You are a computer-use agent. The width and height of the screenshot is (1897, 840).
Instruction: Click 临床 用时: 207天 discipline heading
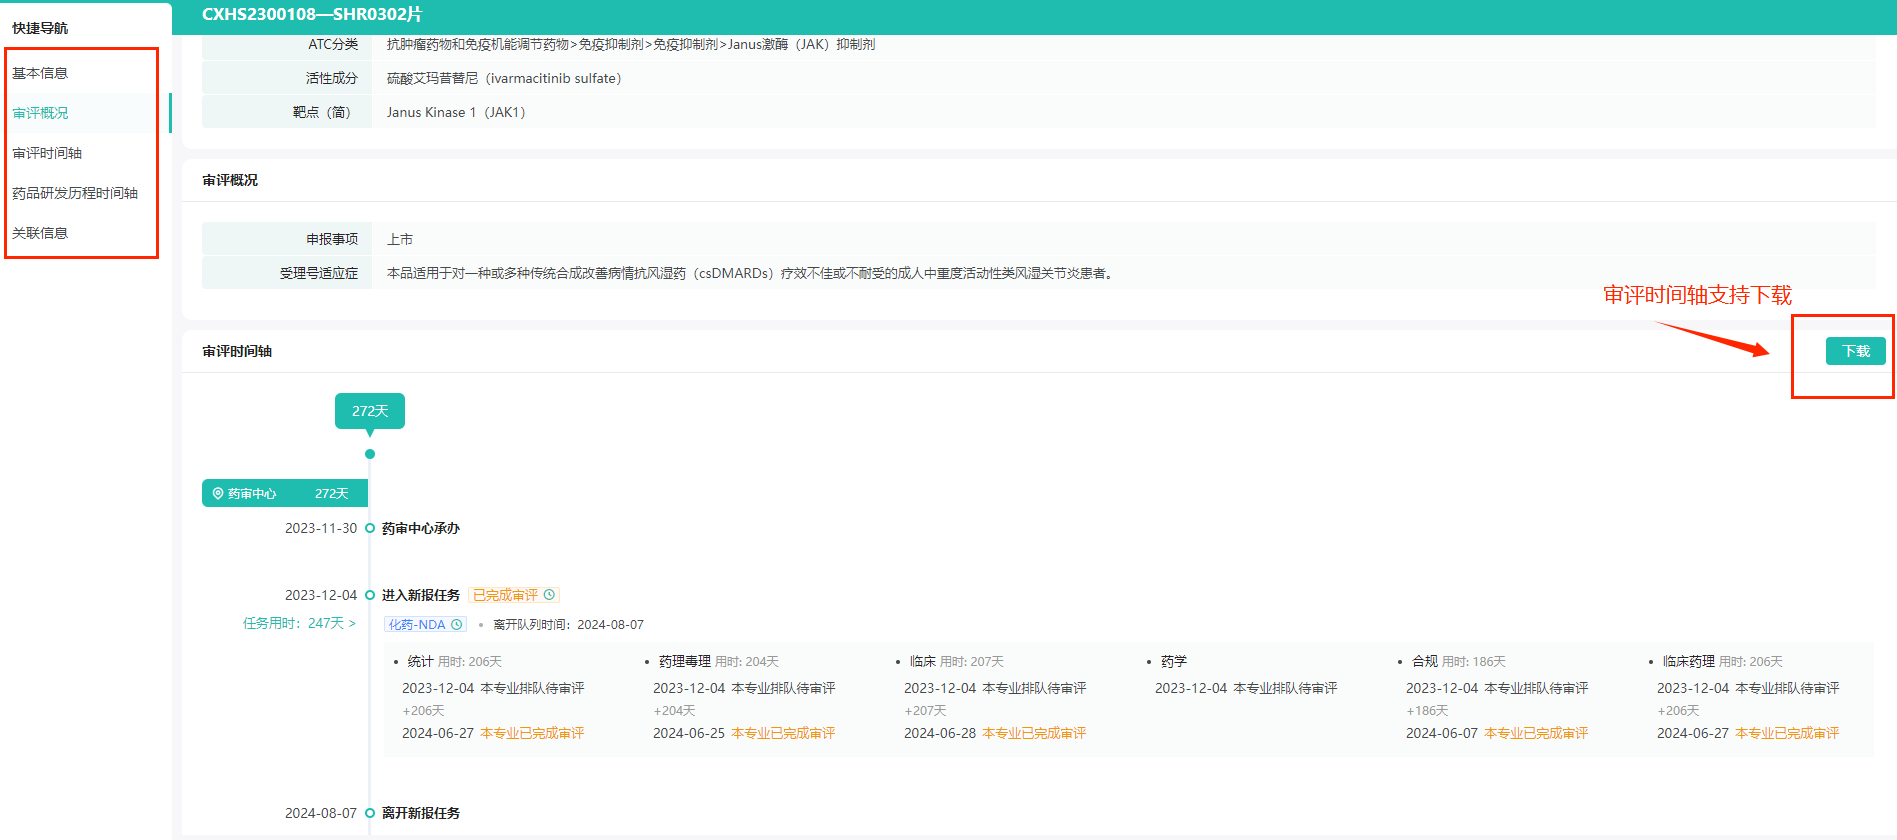[956, 662]
